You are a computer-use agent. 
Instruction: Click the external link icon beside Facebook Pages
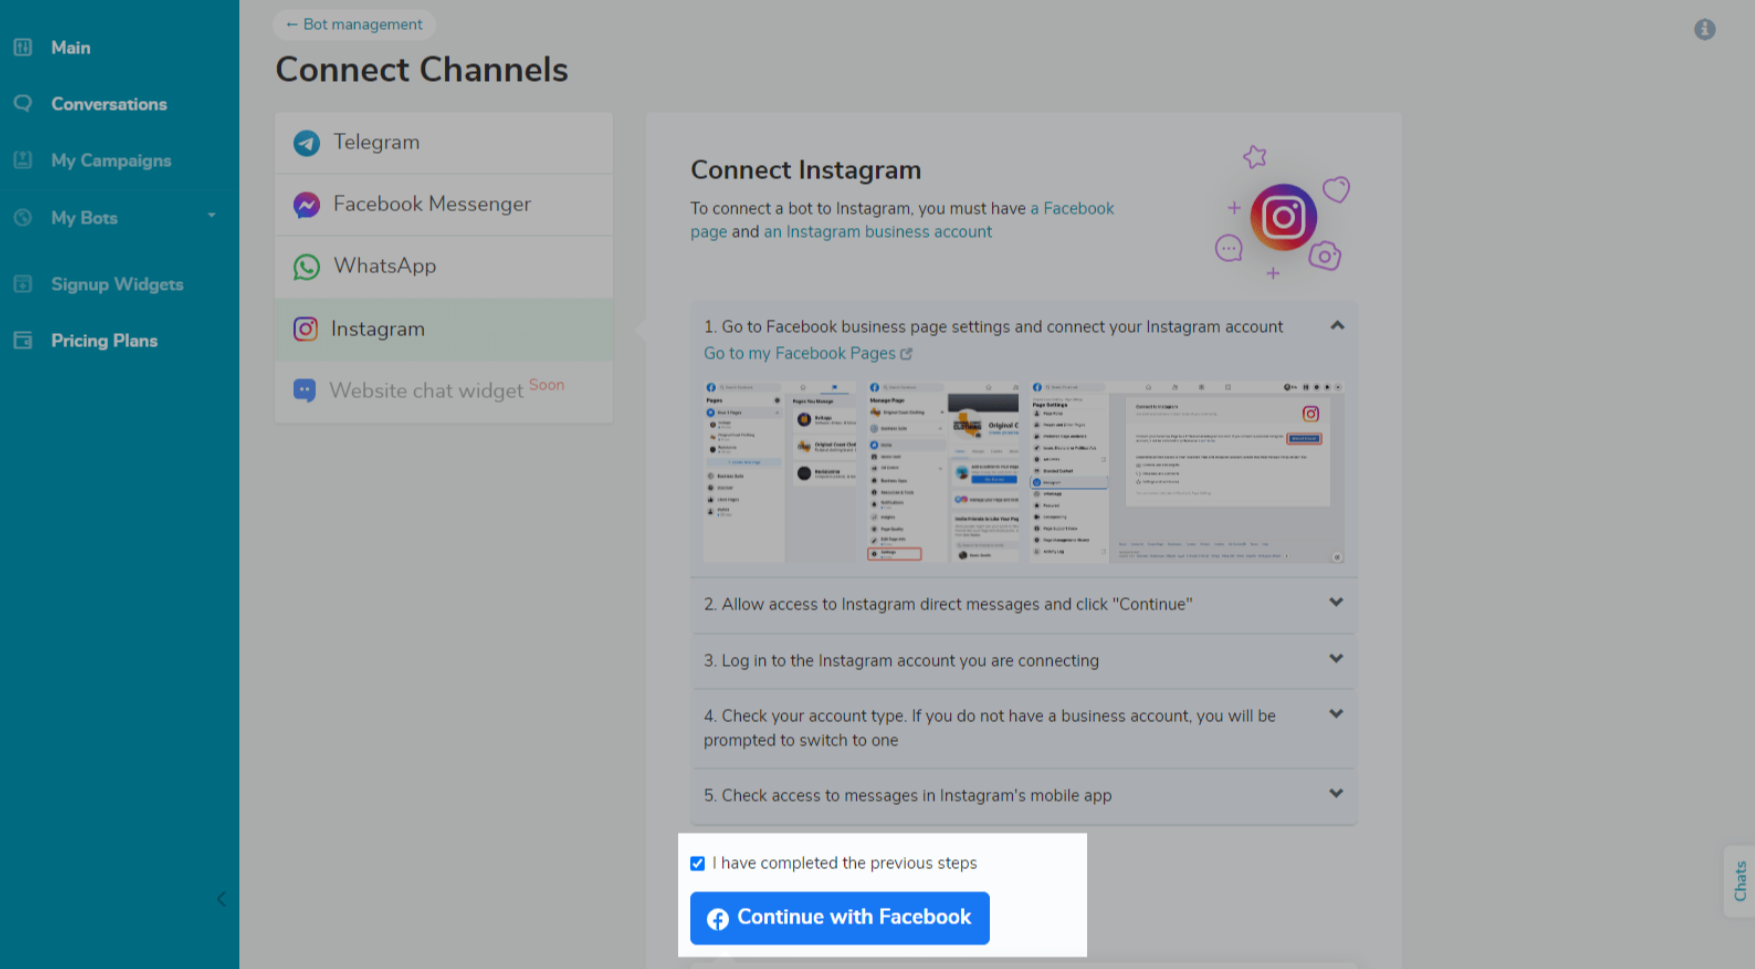[x=906, y=354]
